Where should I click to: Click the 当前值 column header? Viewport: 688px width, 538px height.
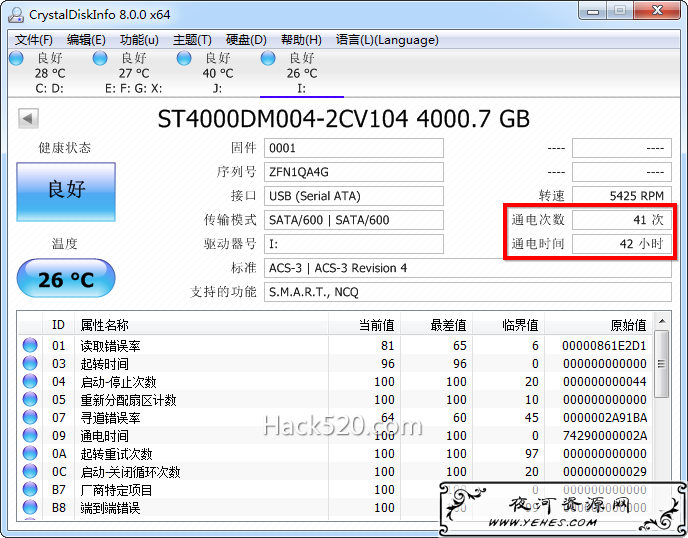(x=365, y=325)
